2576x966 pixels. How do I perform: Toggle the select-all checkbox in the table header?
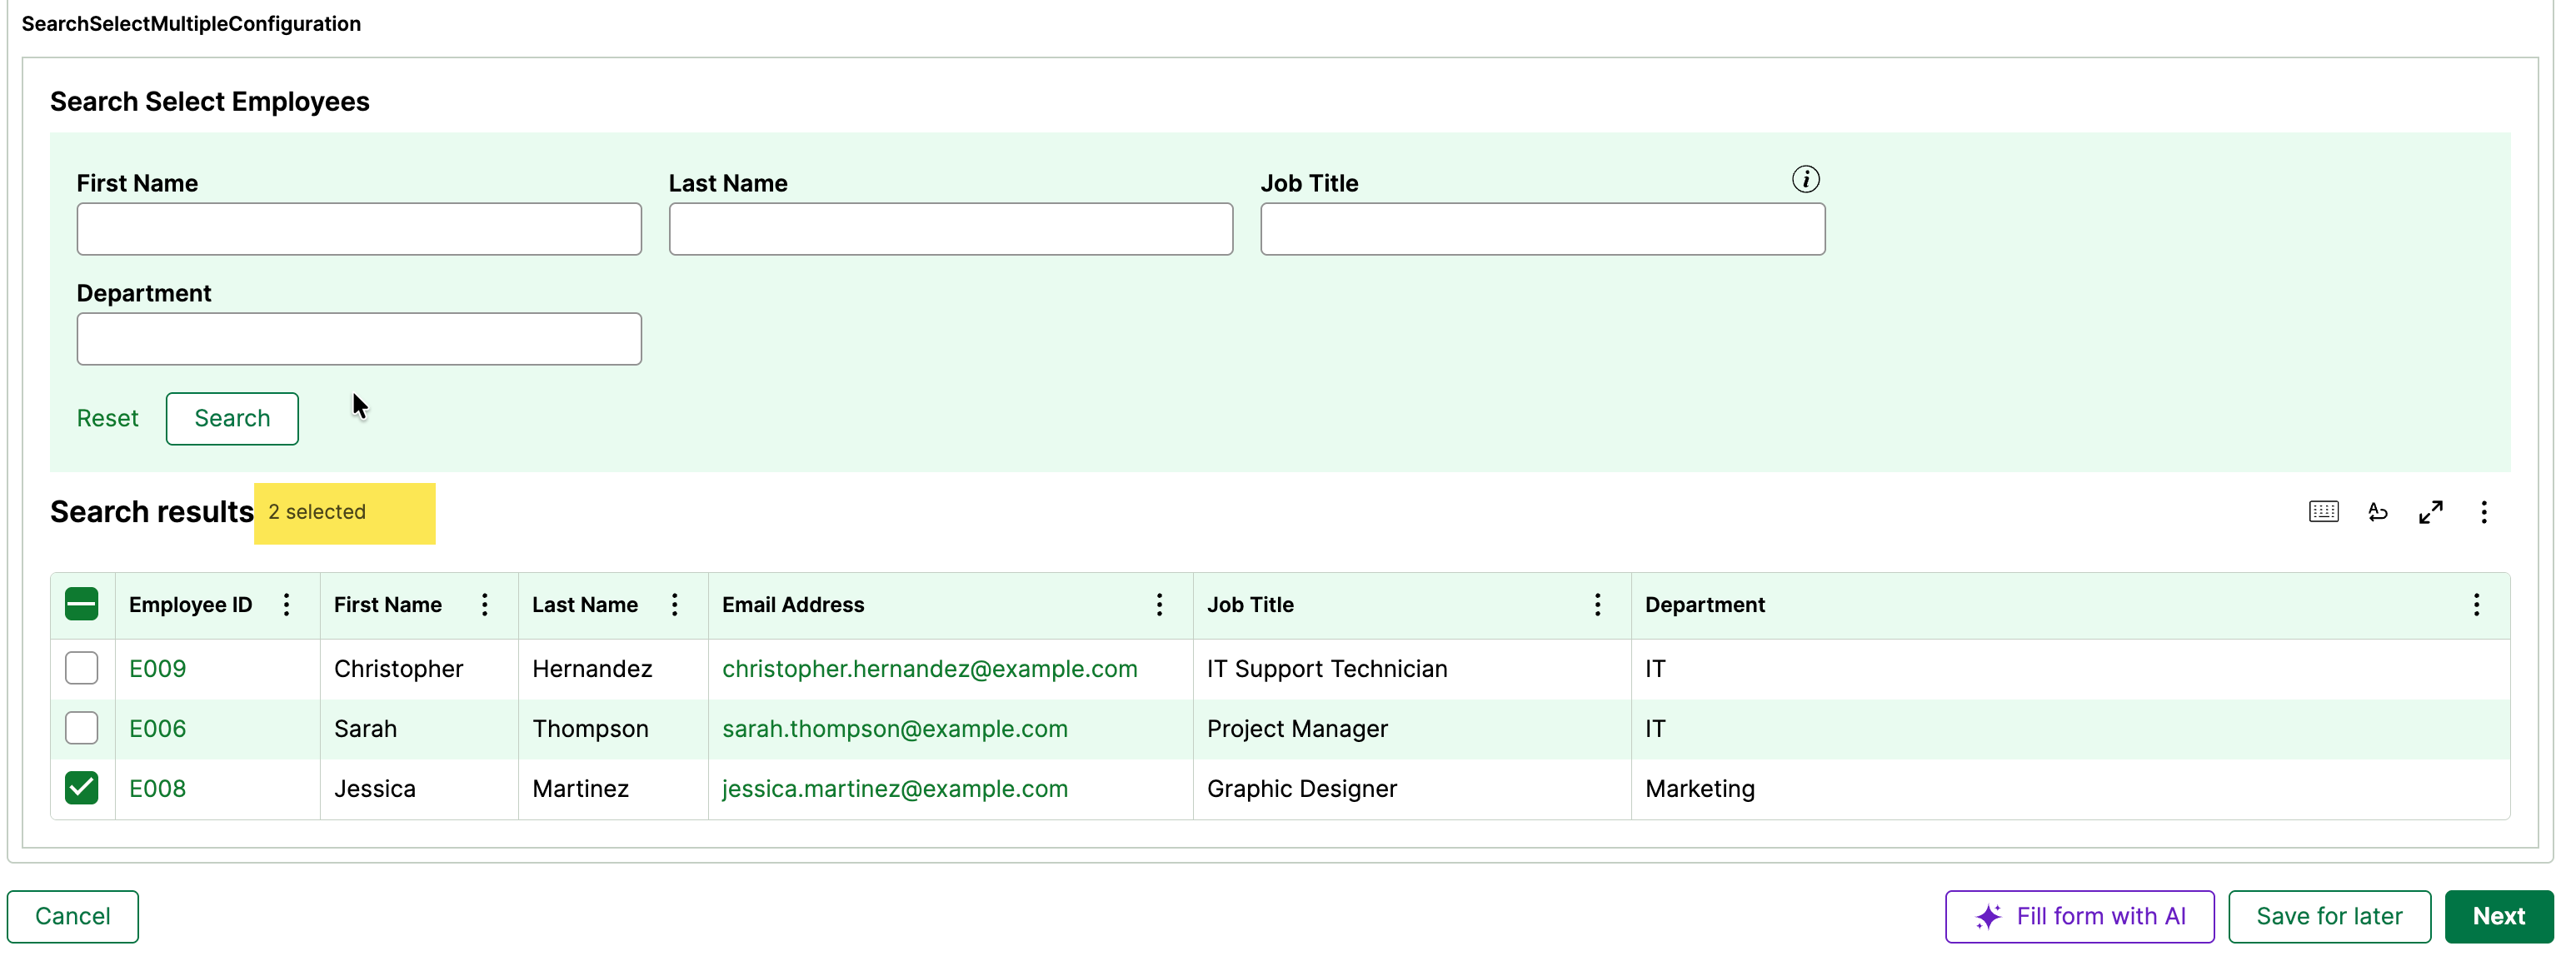point(81,605)
